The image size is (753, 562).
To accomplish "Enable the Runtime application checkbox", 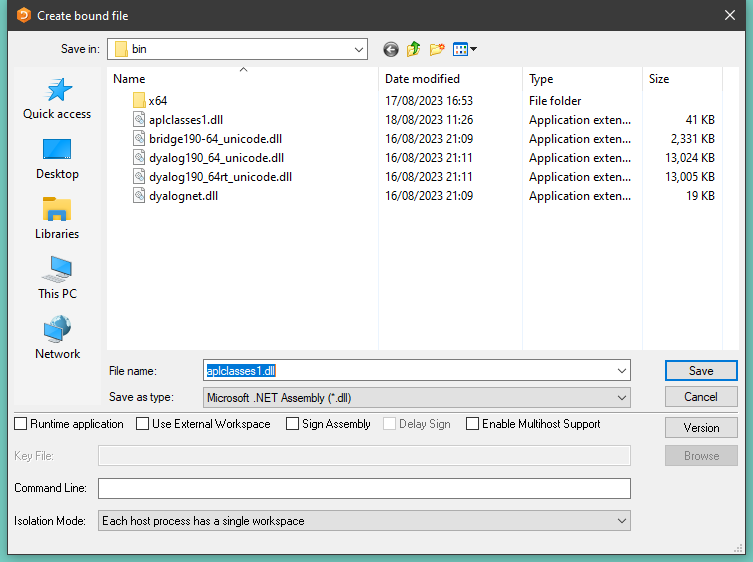I will 21,424.
